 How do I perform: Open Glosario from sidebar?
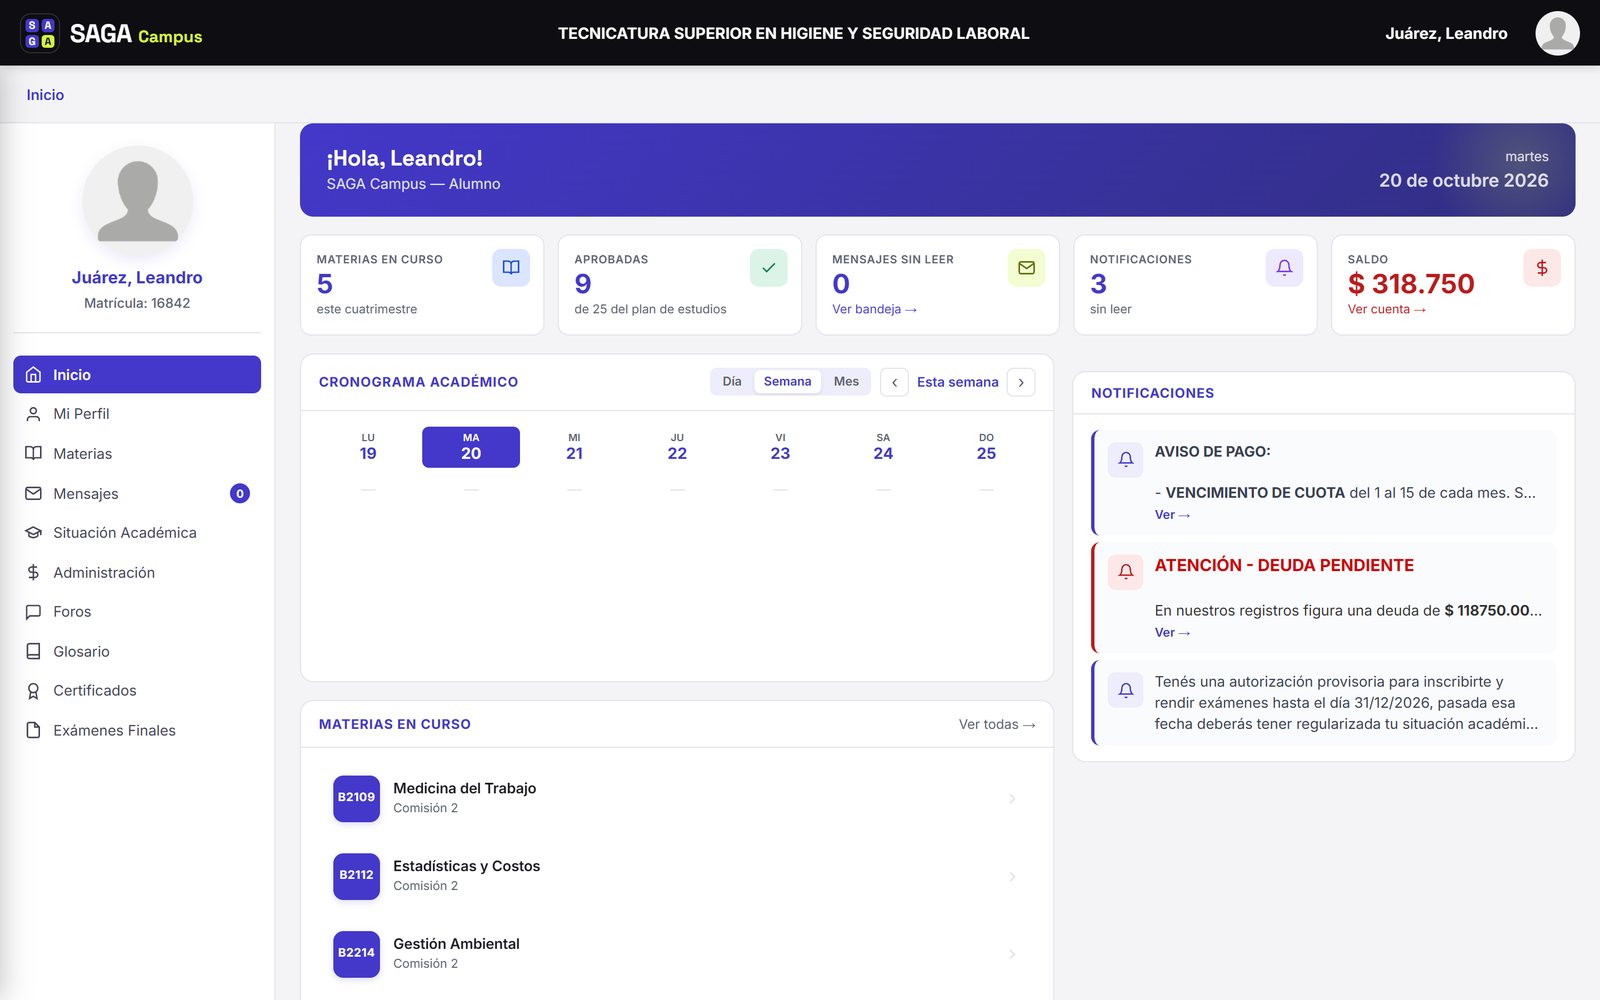137,651
